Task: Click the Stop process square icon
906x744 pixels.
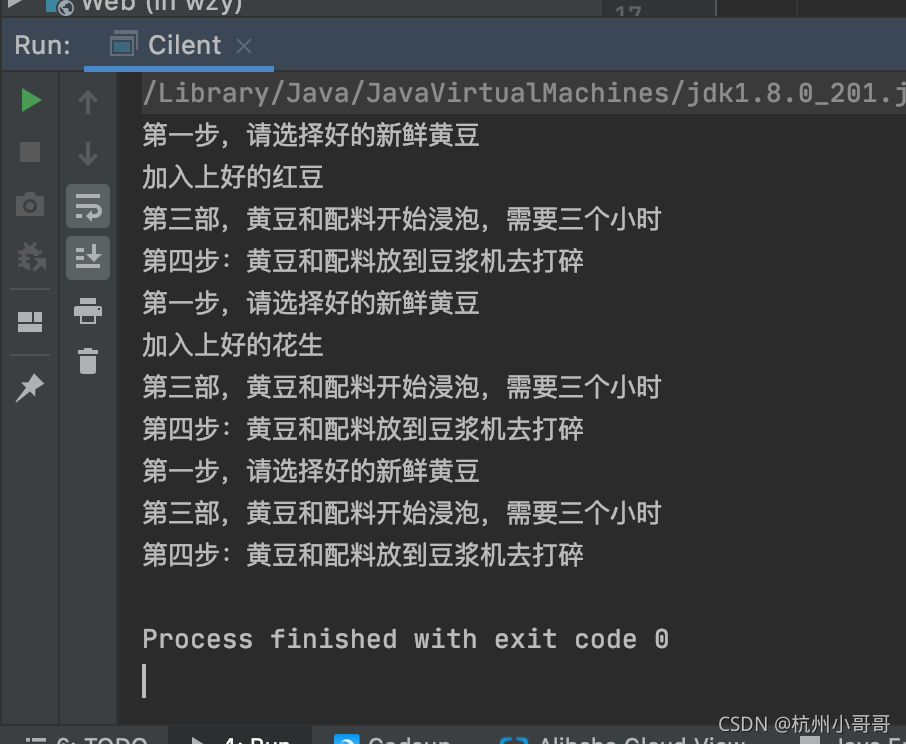Action: 30,152
